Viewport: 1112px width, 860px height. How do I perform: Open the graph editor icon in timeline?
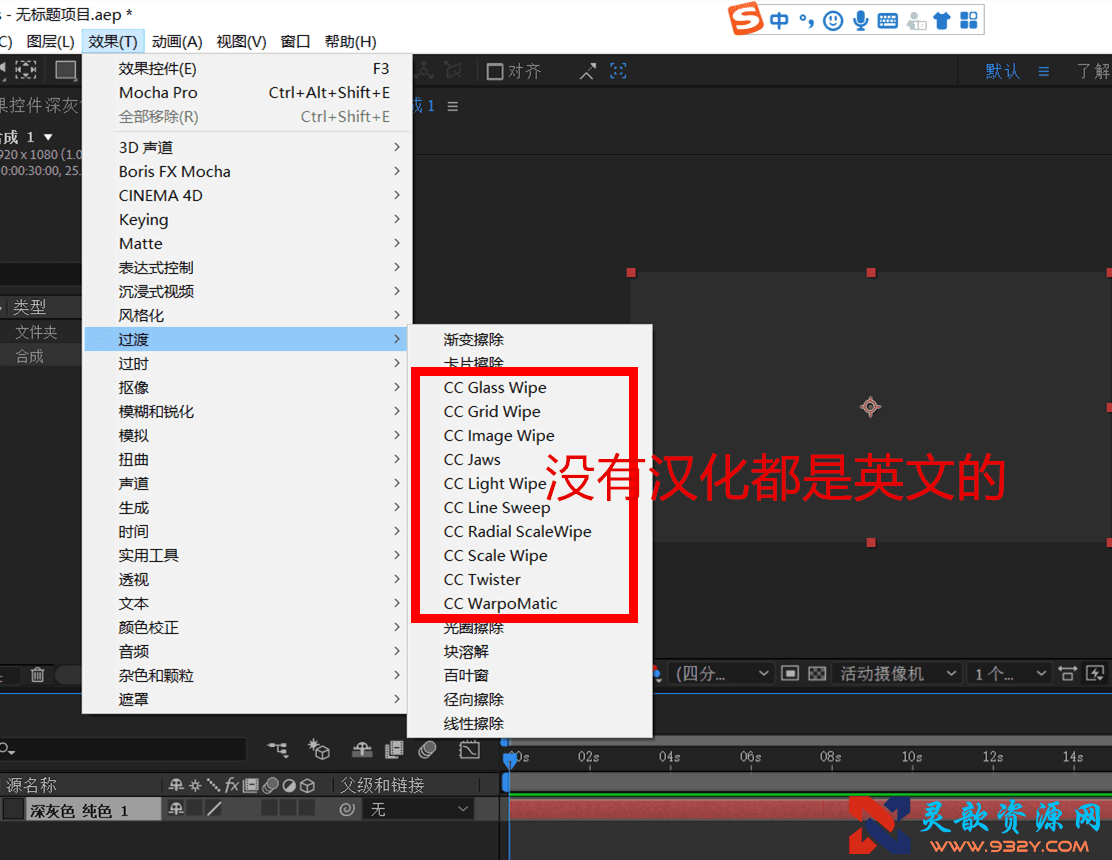tap(469, 749)
